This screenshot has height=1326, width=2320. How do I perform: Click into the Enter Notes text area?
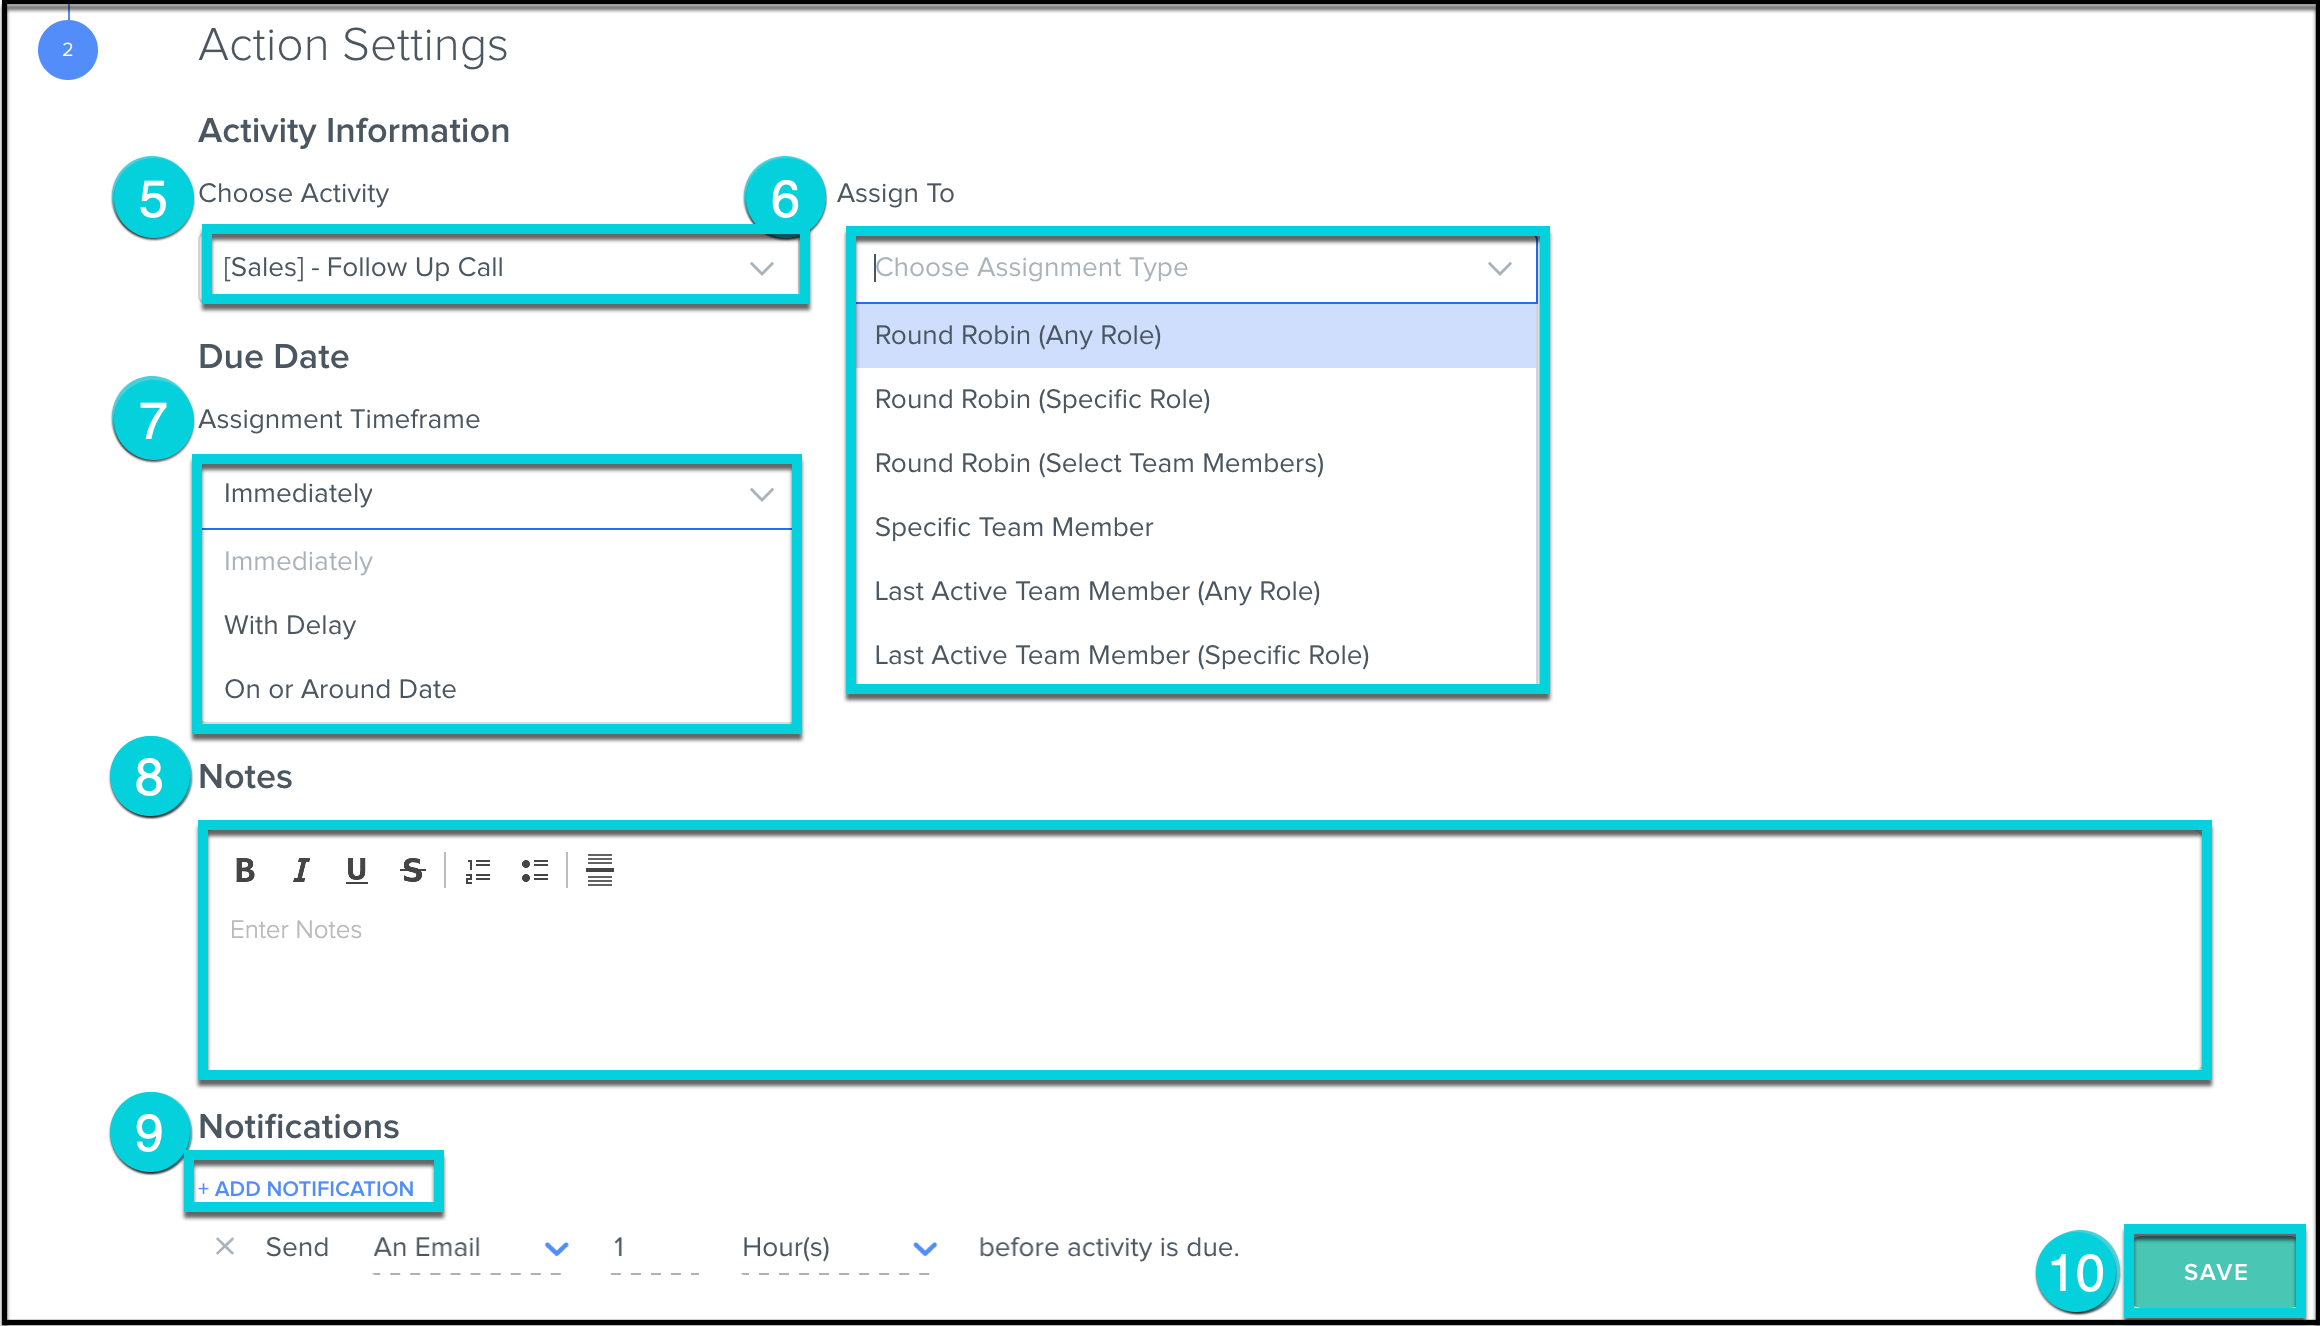tap(1200, 980)
